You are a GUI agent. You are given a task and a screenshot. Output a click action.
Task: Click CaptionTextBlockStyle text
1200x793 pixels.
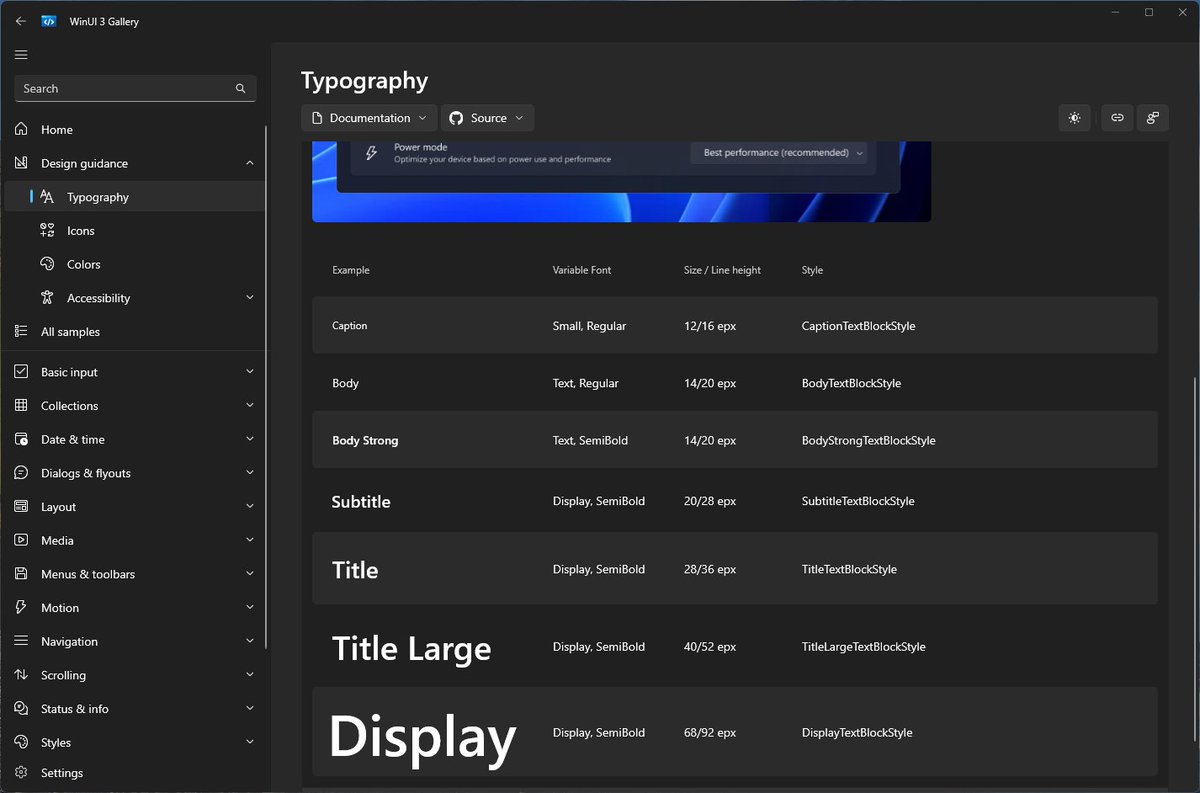point(858,326)
